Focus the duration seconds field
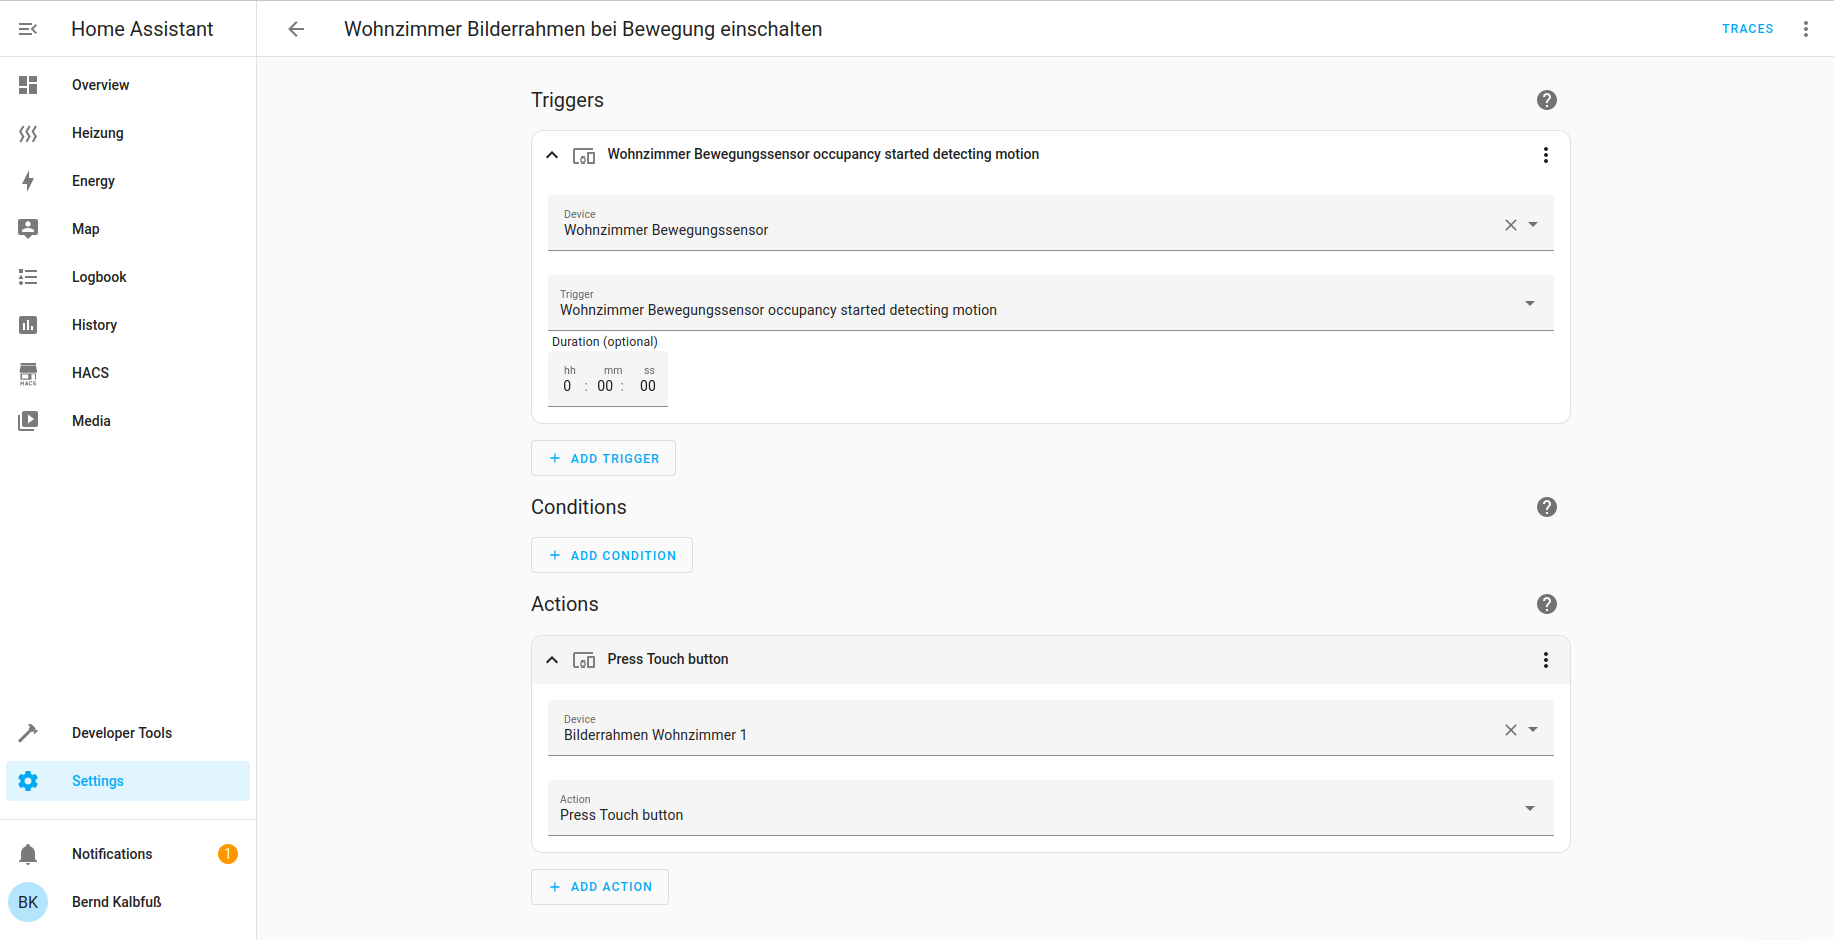This screenshot has height=940, width=1834. pos(648,386)
